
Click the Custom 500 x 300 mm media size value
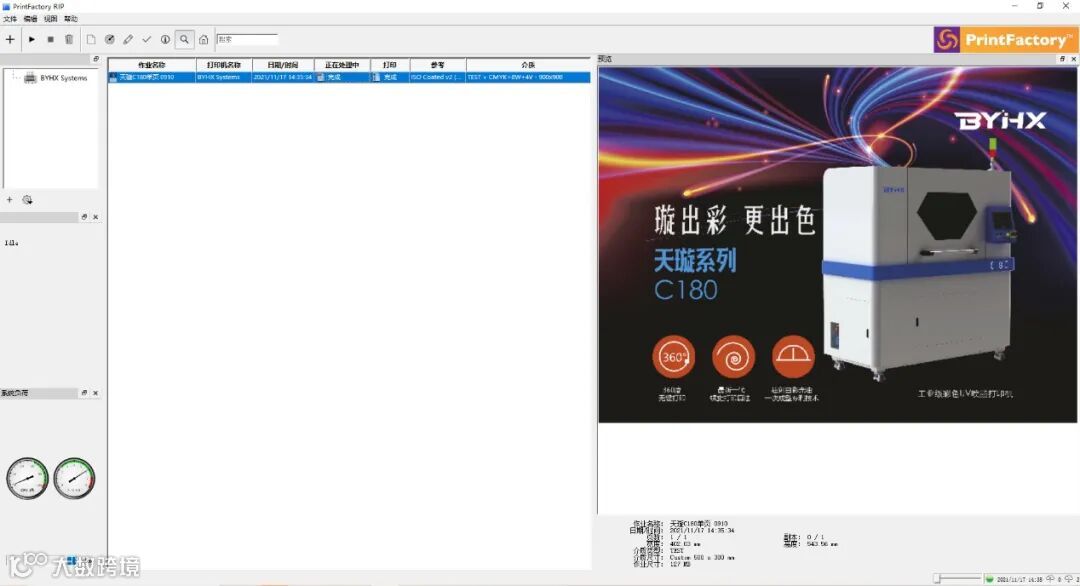click(702, 557)
